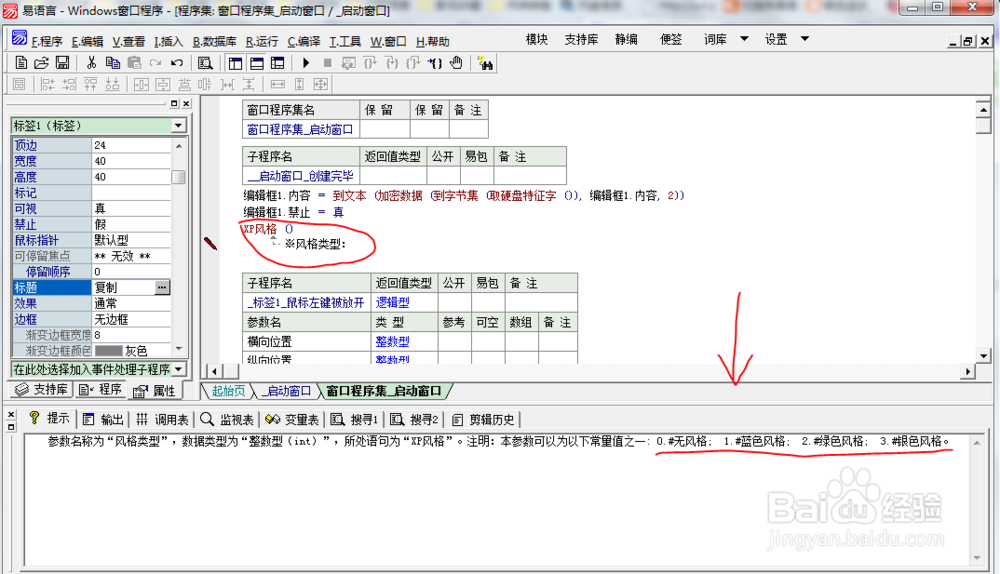This screenshot has width=1000, height=574.
Task: Open the 标签1（标签） component combo box
Action: 99,126
